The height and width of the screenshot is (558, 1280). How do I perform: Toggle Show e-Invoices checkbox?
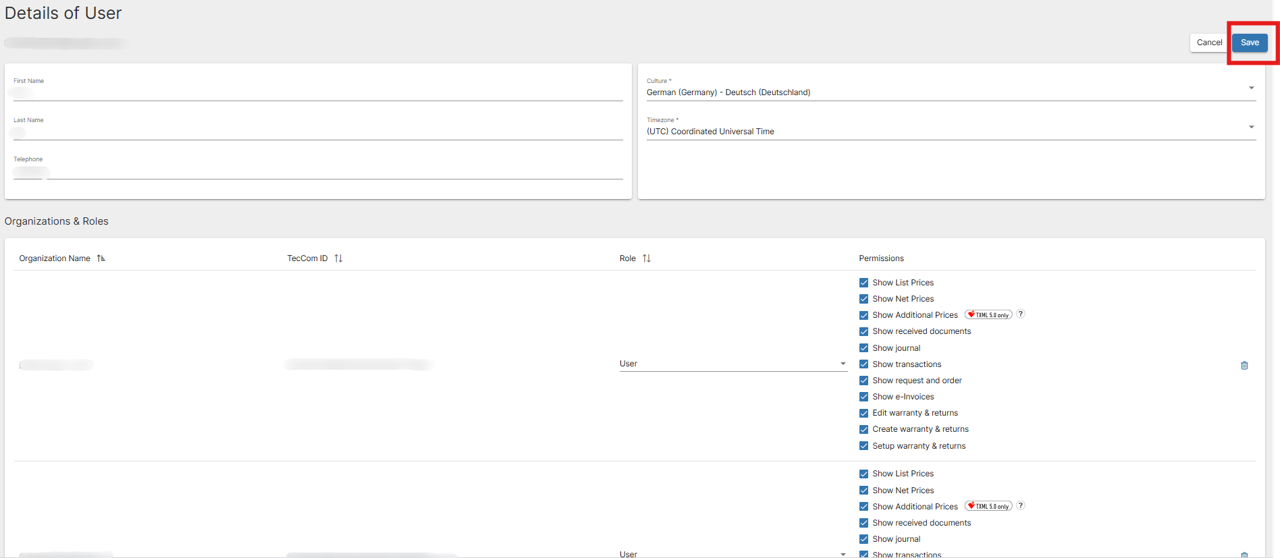864,397
